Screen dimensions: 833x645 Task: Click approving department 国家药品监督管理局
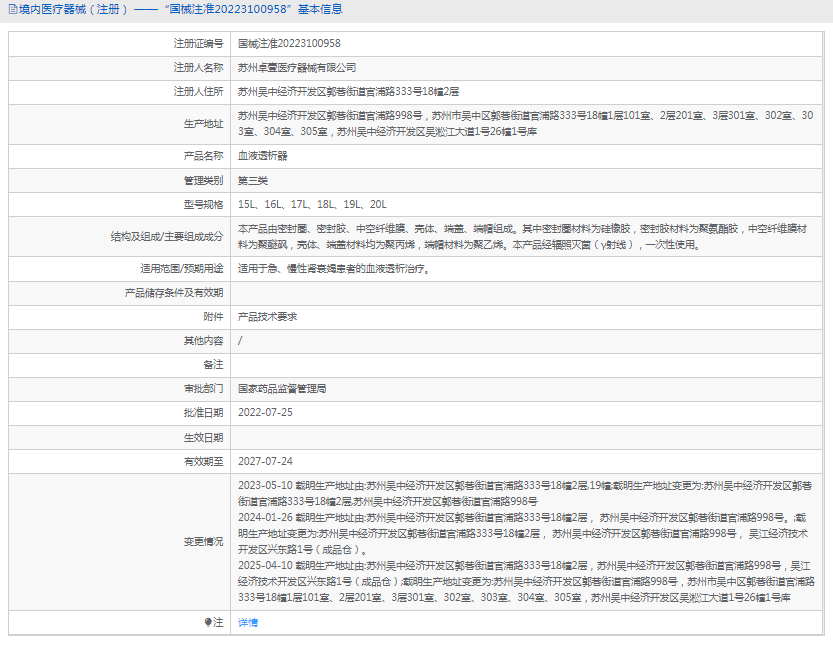pos(282,388)
